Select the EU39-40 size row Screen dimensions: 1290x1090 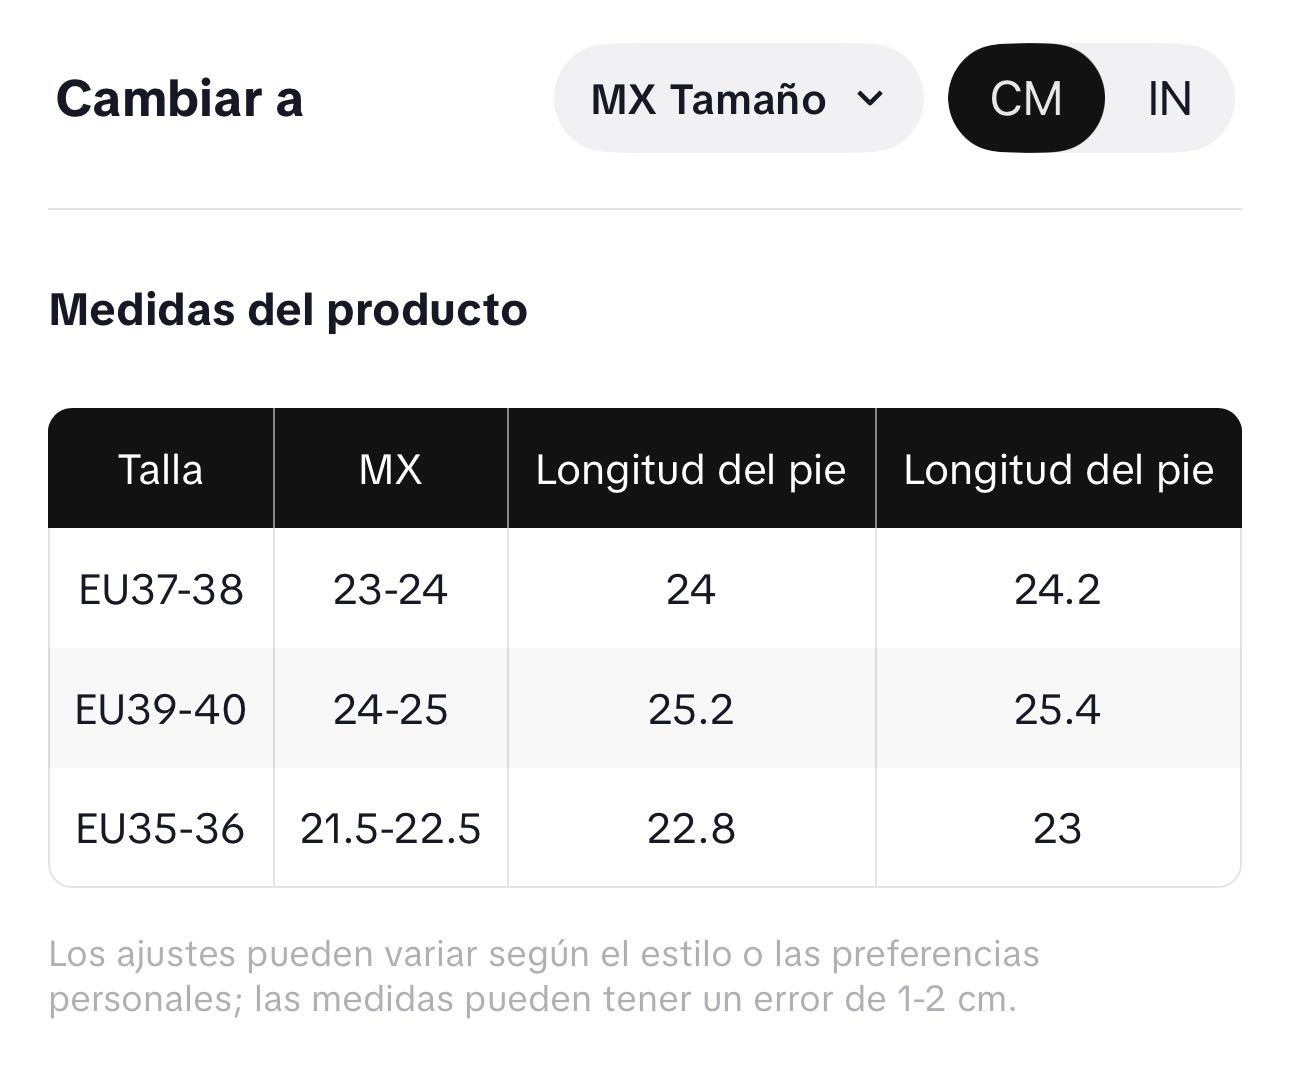click(645, 709)
